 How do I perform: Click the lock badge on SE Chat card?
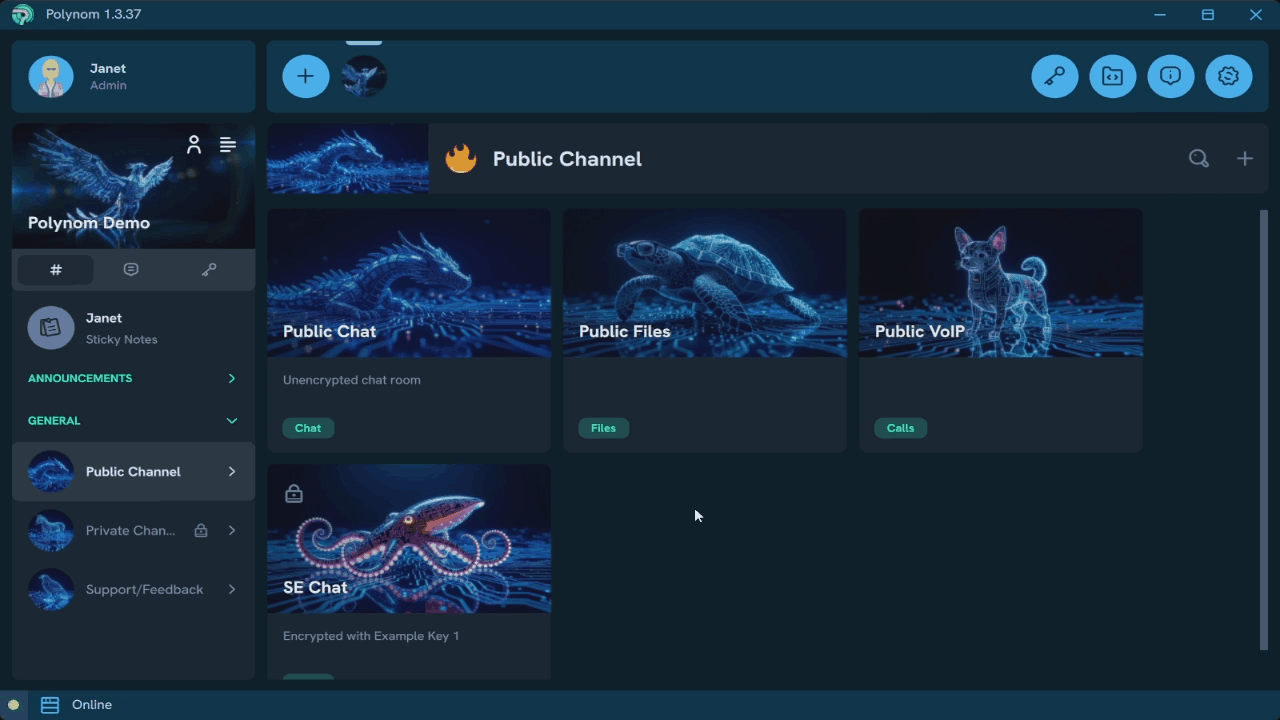coord(294,493)
